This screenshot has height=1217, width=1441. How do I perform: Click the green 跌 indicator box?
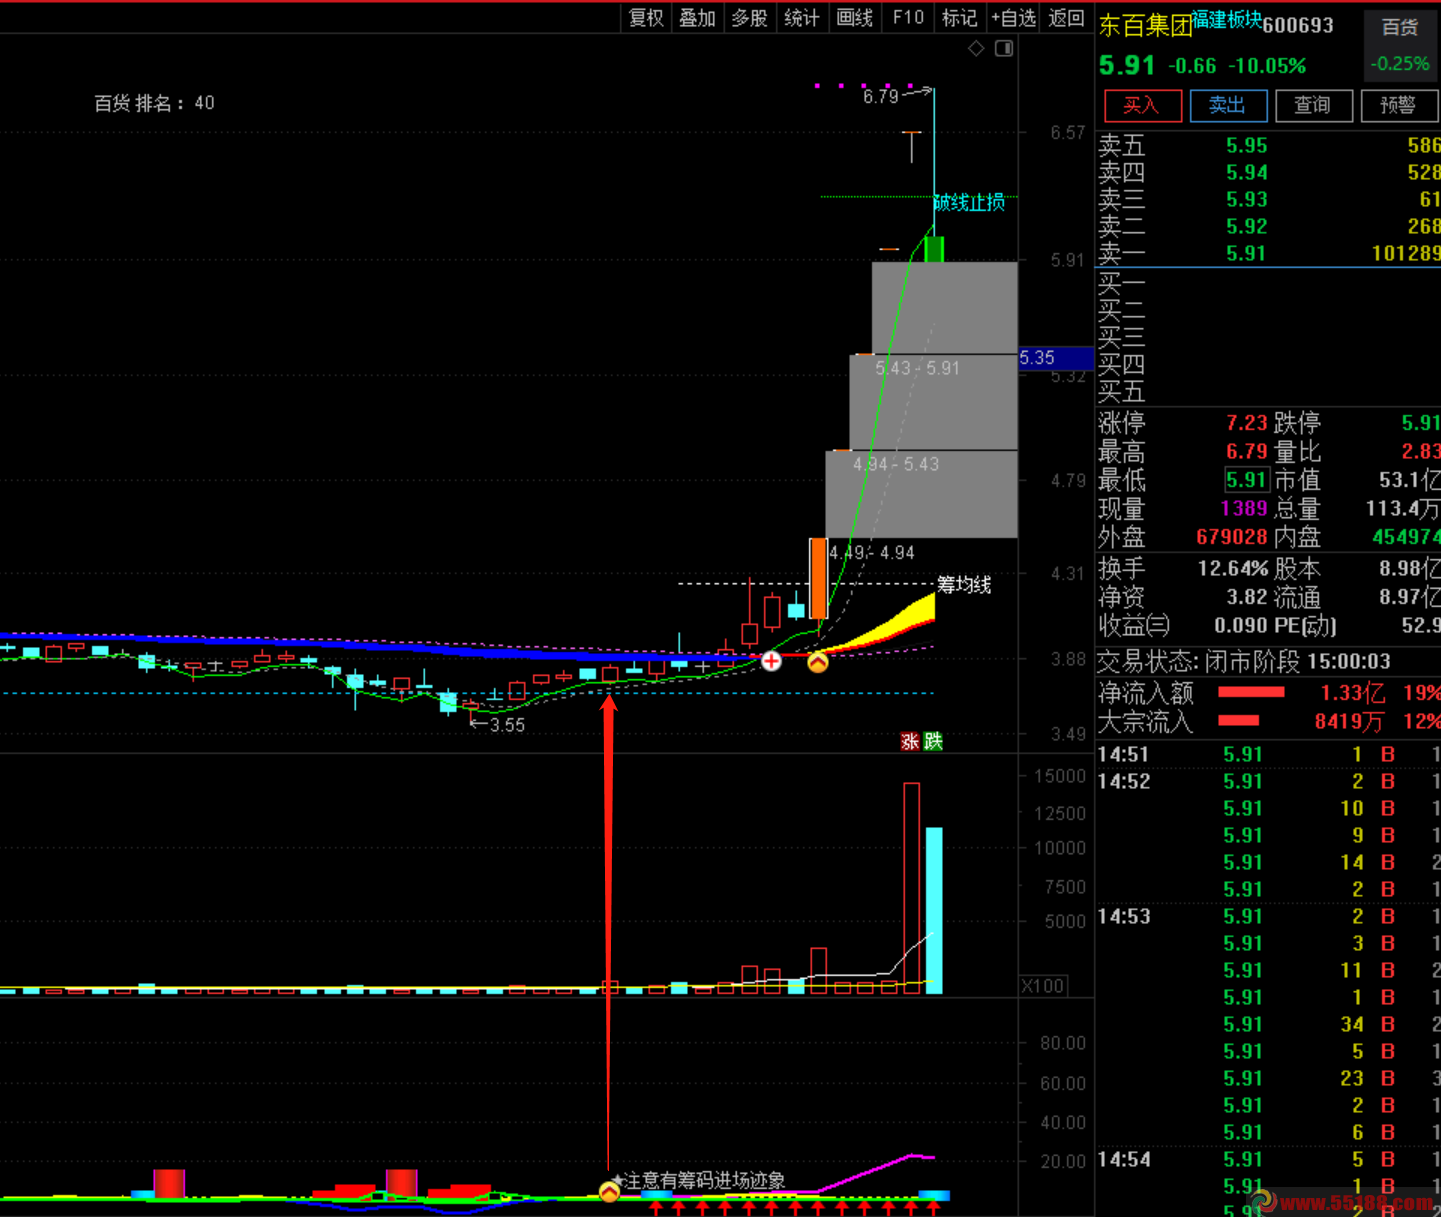click(933, 741)
